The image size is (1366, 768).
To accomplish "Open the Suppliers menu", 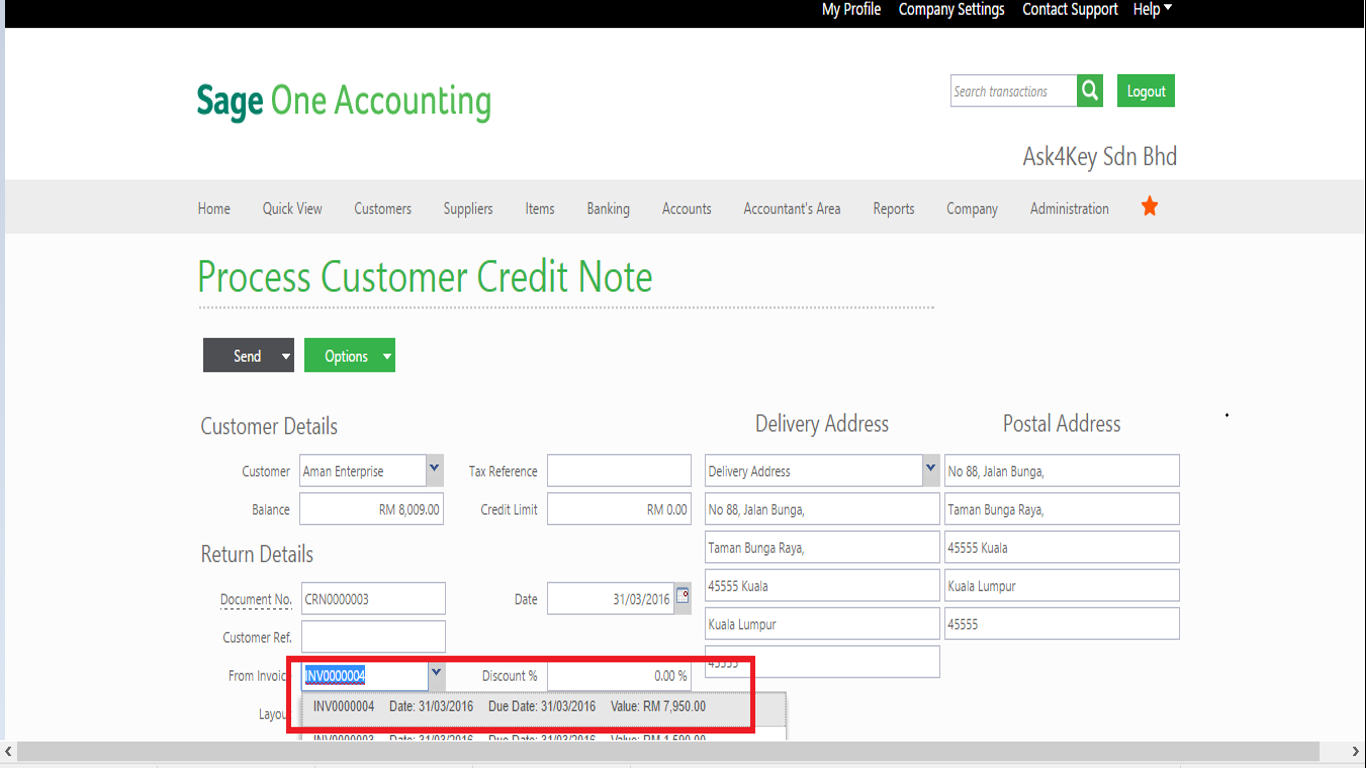I will point(468,208).
